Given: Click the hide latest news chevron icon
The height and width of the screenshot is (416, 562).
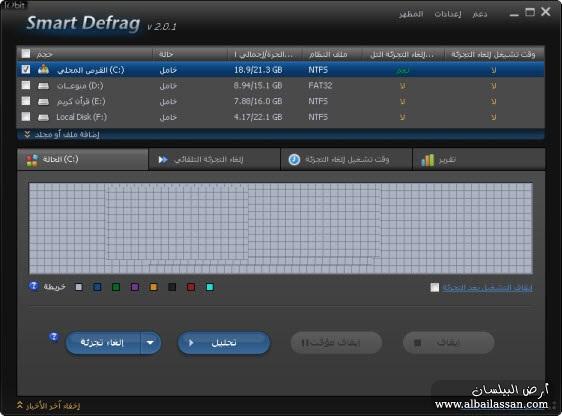Looking at the screenshot, I should point(20,405).
